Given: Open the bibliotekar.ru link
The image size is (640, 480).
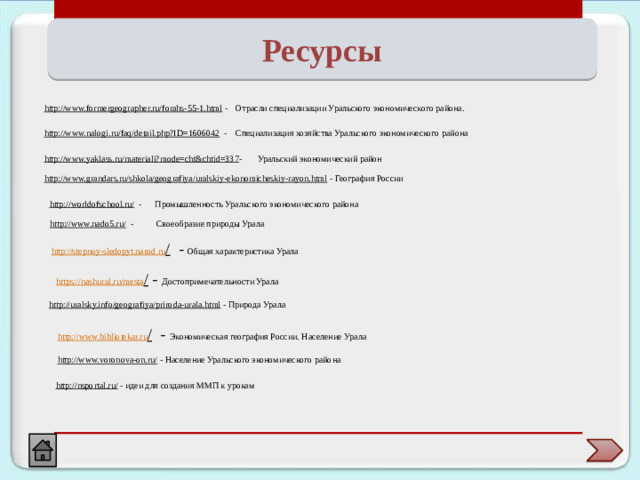Looking at the screenshot, I should pyautogui.click(x=103, y=337).
